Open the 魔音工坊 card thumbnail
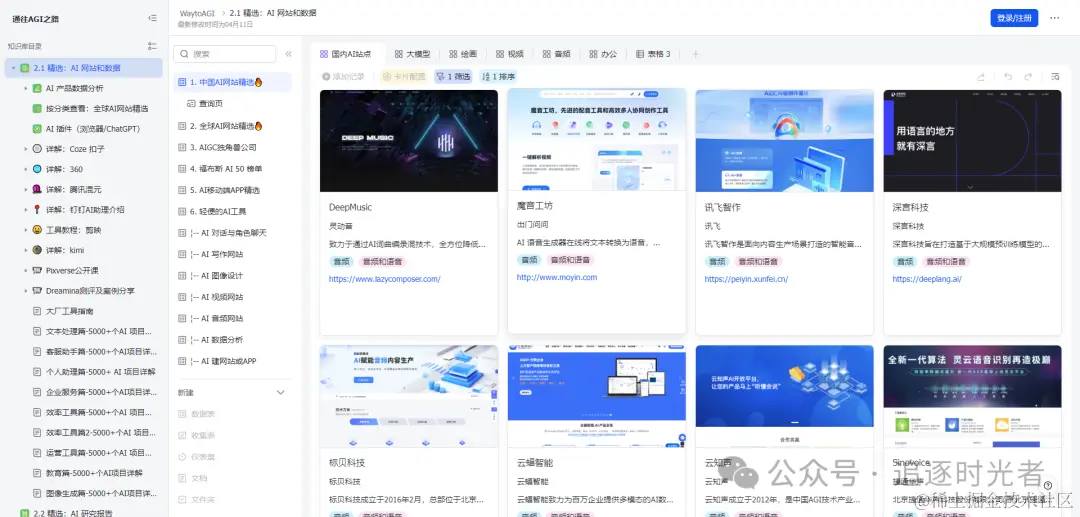Screen dimensions: 1080x517 596,139
